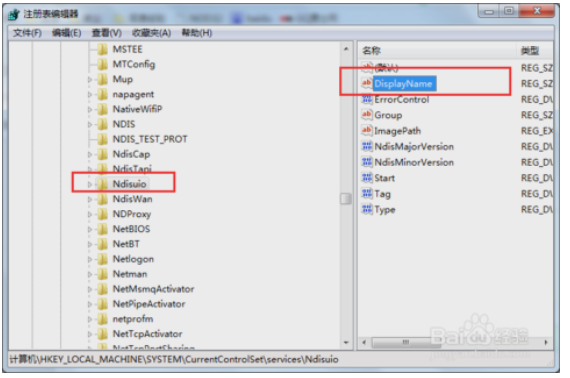Select the DisplayName string value icon
This screenshot has height=378, width=570.
(366, 83)
